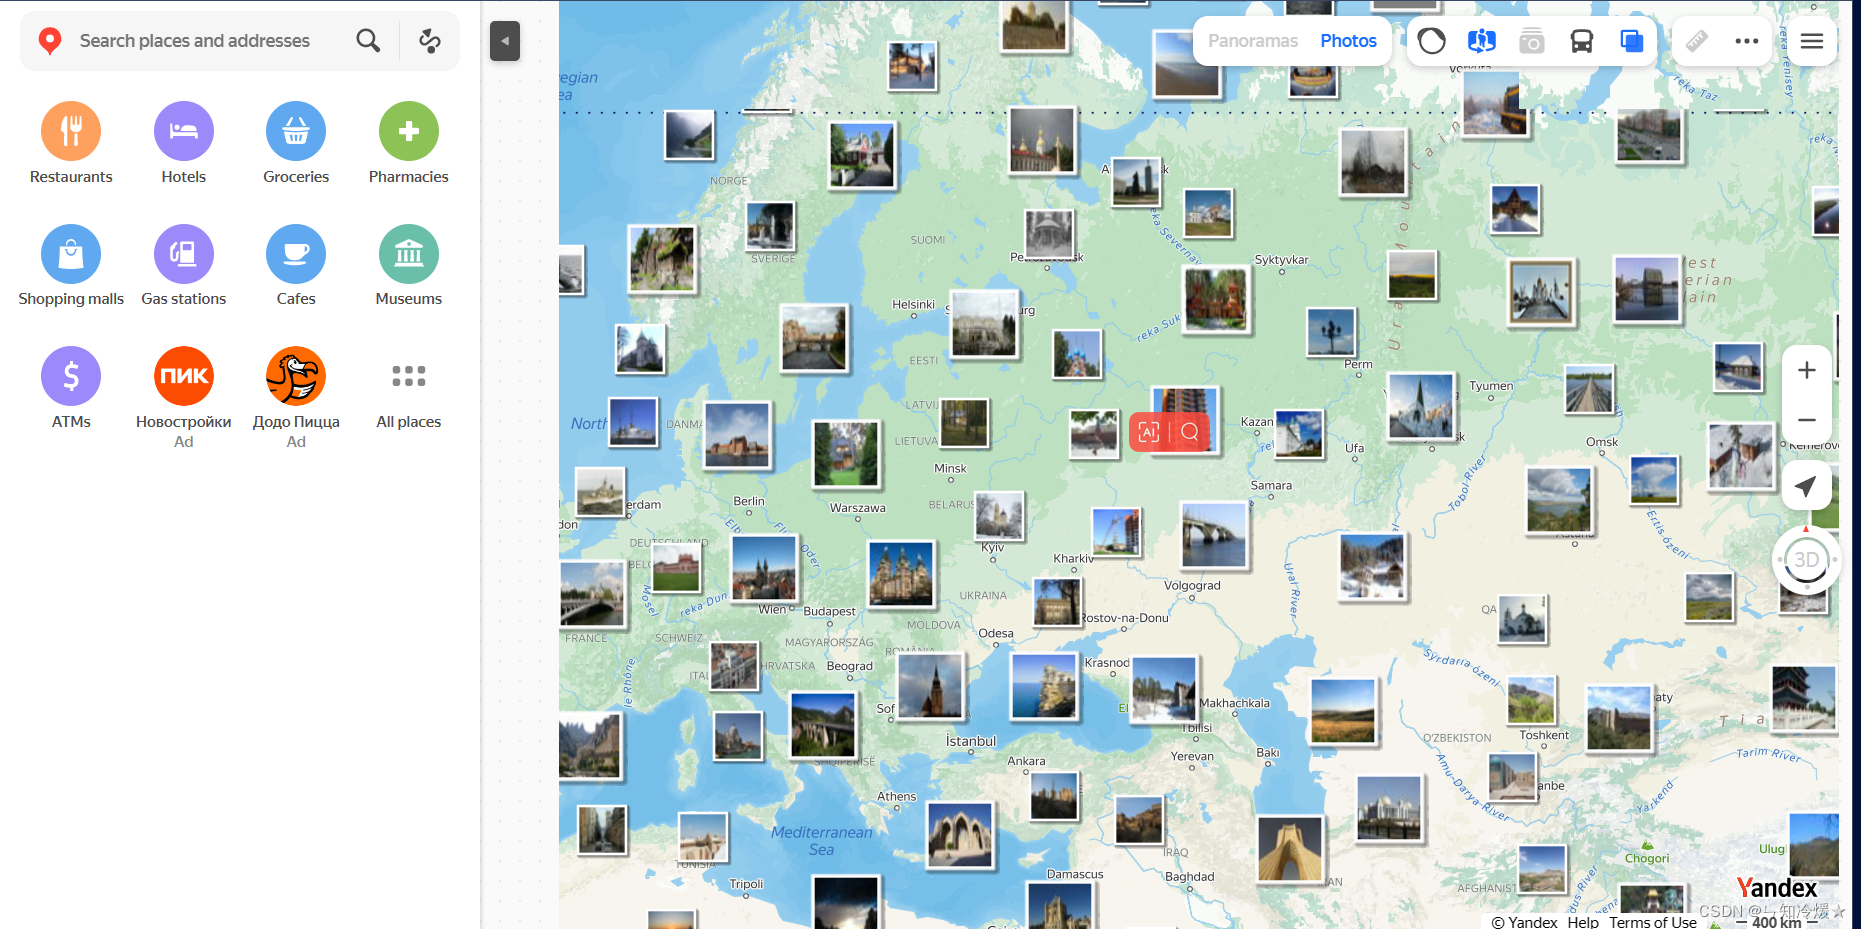Click the Berlin city label
Viewport: 1861px width, 929px height.
coord(749,501)
